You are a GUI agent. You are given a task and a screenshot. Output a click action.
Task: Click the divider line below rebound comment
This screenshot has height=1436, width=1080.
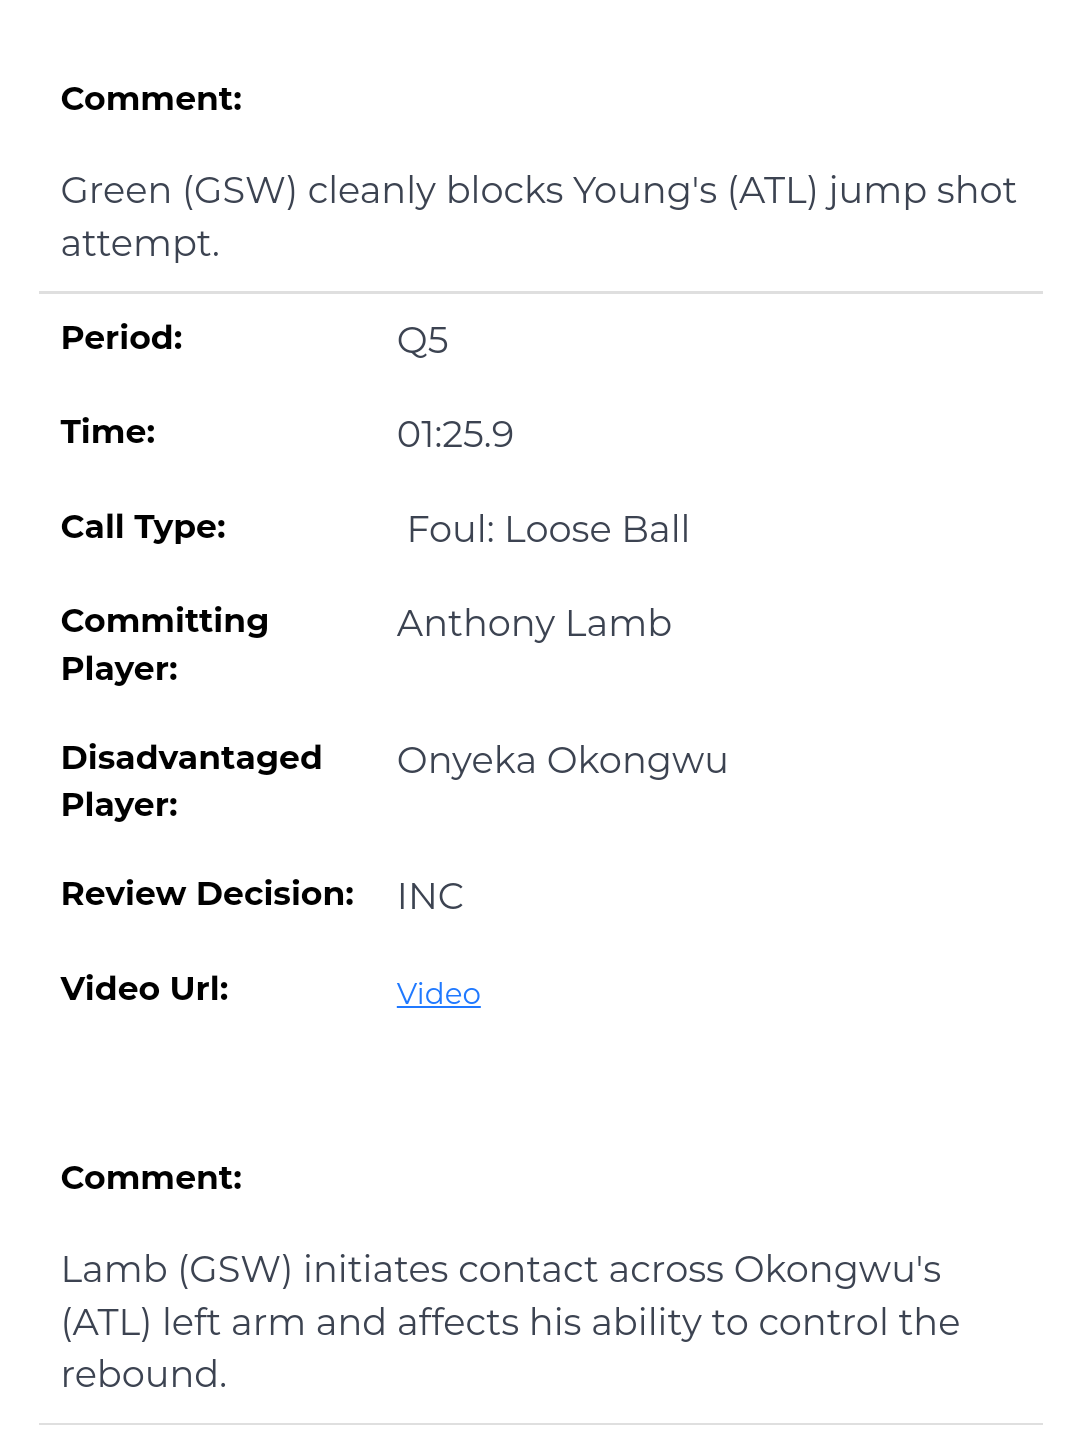(x=540, y=1424)
